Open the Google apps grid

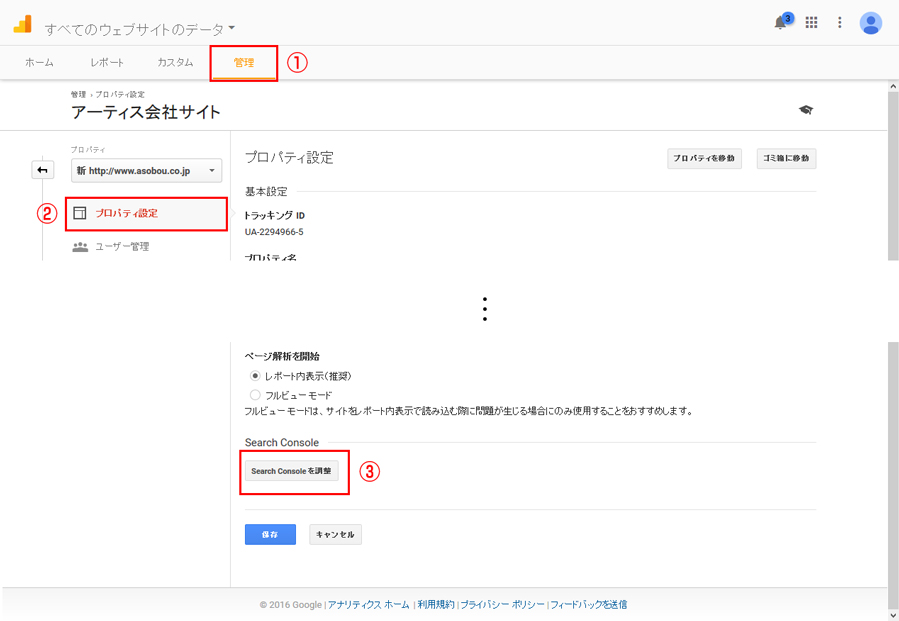(811, 22)
